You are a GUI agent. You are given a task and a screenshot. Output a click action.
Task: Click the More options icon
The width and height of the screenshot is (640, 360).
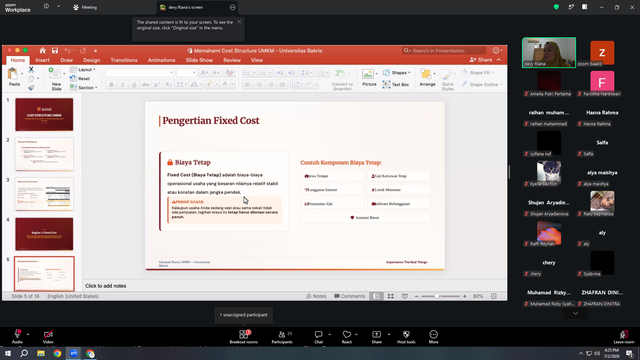[433, 334]
